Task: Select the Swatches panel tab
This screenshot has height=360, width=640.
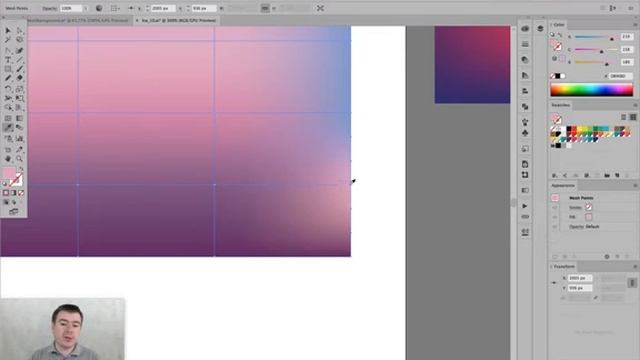Action: click(x=560, y=105)
